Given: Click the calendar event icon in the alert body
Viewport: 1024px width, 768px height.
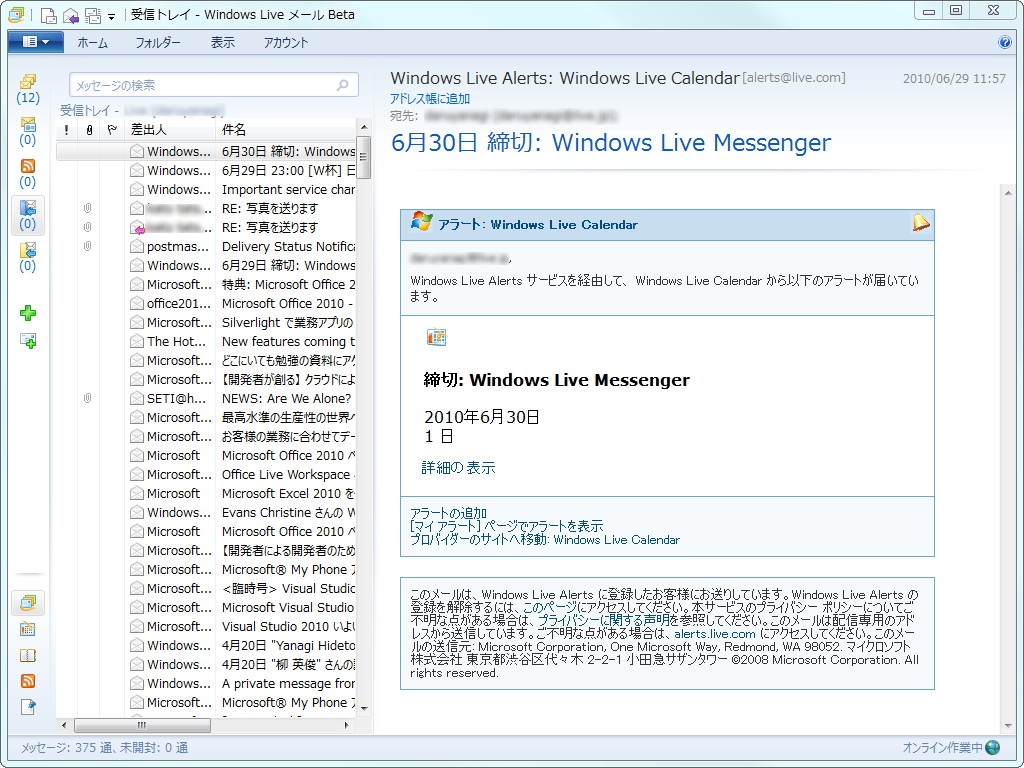Looking at the screenshot, I should (x=436, y=337).
